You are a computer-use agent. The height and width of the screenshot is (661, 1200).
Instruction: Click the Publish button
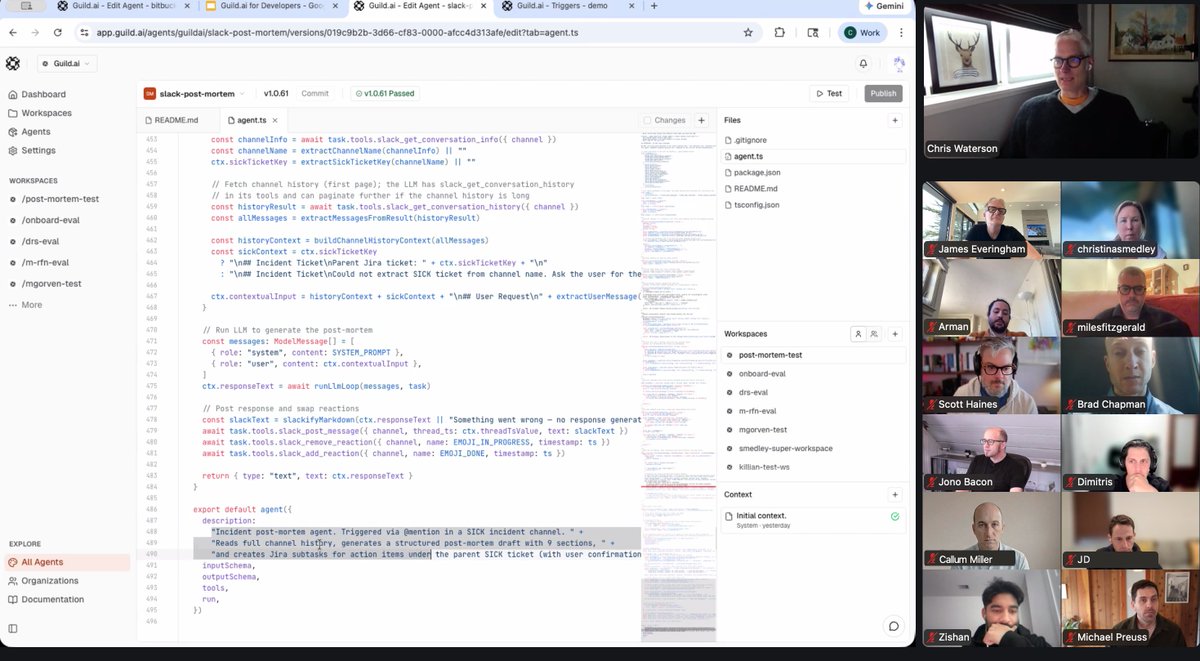click(883, 94)
